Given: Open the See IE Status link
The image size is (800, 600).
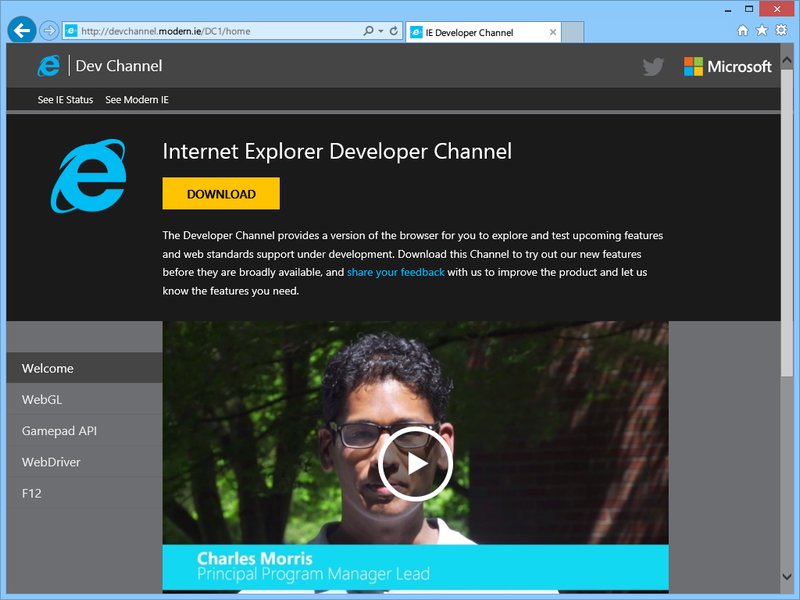Looking at the screenshot, I should pyautogui.click(x=65, y=99).
